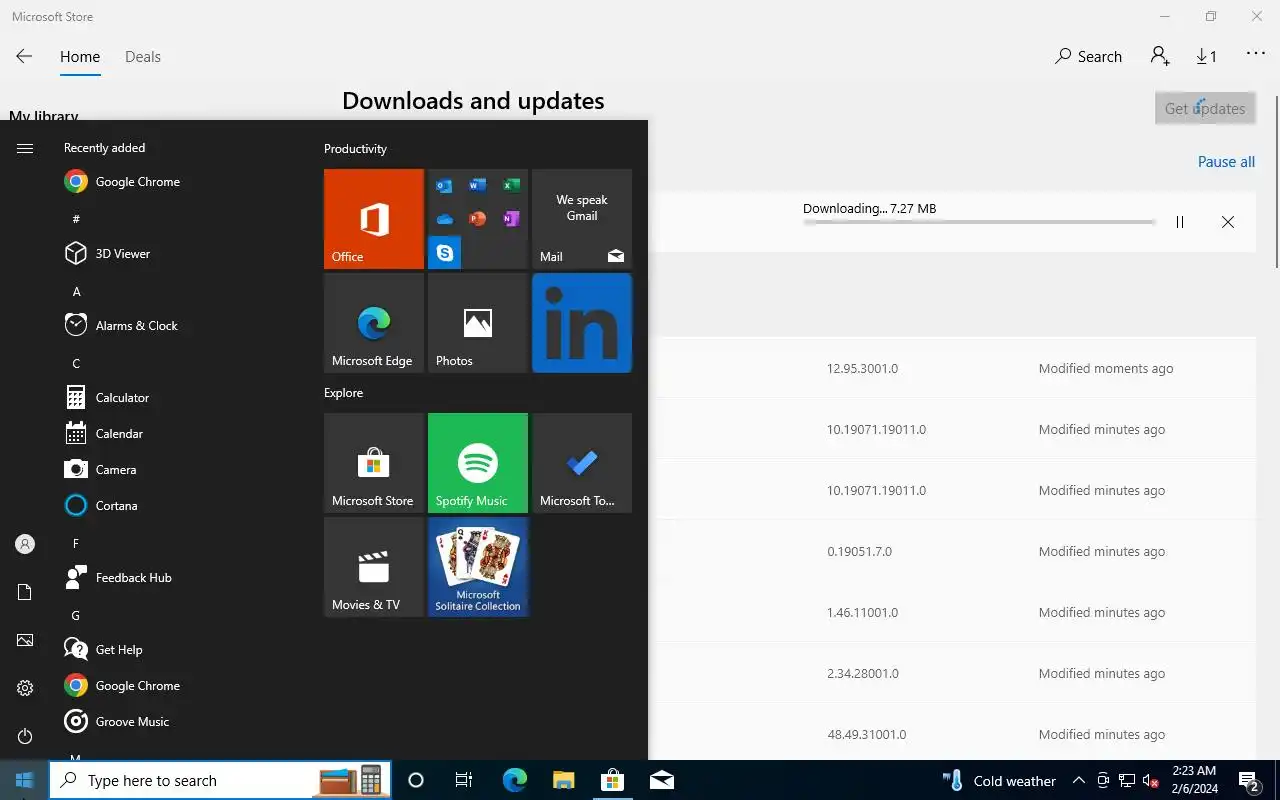Open Movies & TV tile

pos(374,567)
